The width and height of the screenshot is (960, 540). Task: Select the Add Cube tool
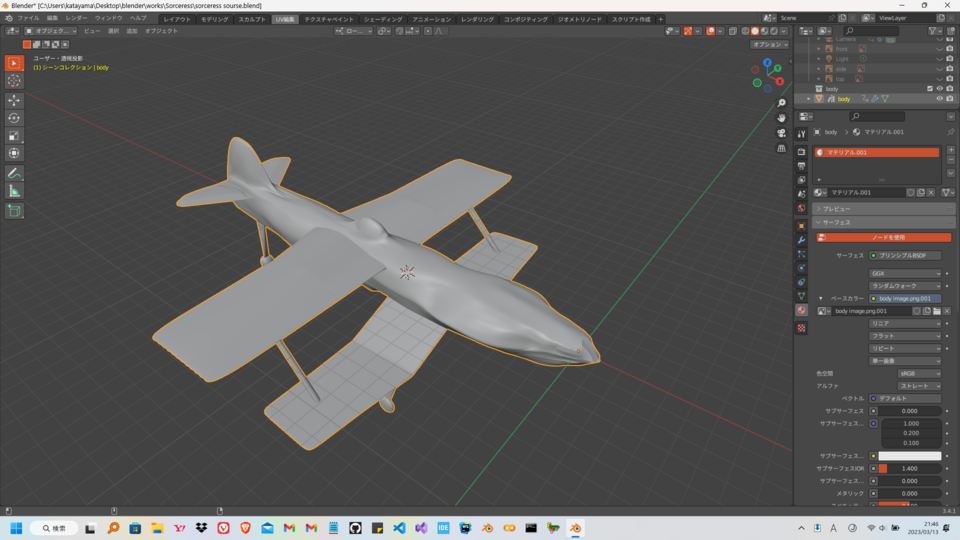(14, 211)
